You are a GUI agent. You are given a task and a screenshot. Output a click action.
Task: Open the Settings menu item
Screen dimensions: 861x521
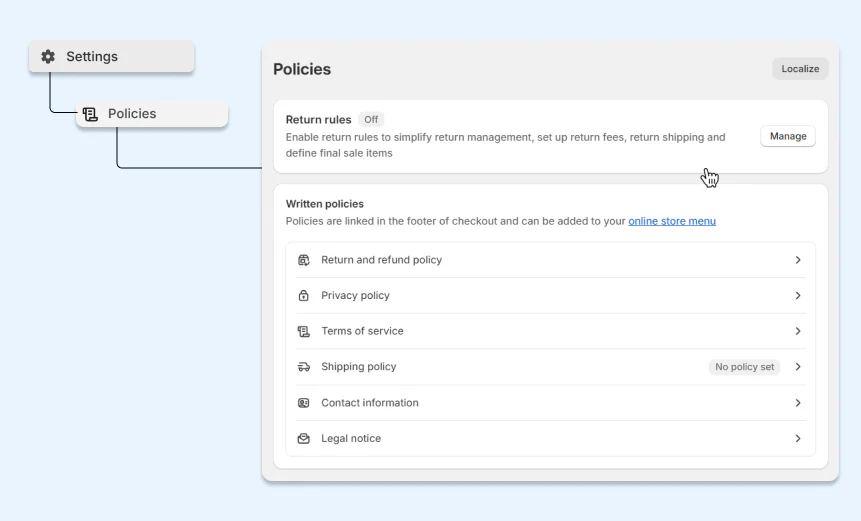tap(111, 57)
